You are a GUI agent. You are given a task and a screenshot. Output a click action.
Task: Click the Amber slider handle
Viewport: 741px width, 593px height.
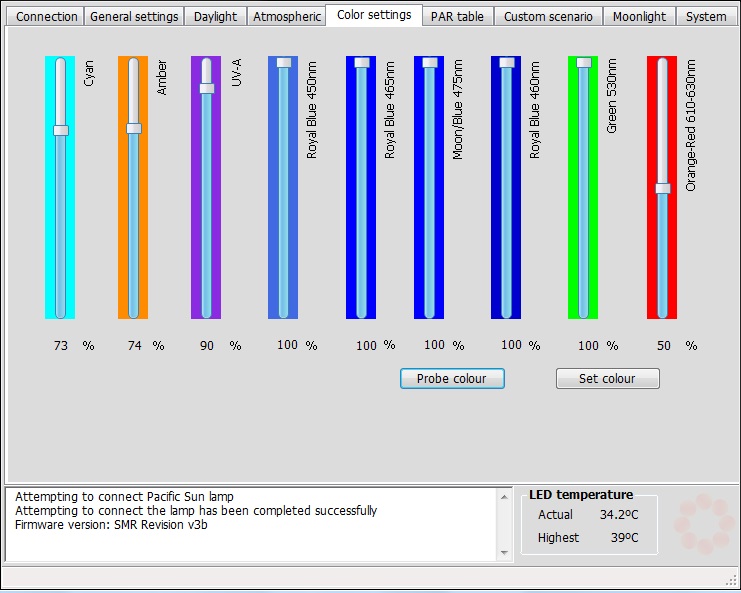134,128
